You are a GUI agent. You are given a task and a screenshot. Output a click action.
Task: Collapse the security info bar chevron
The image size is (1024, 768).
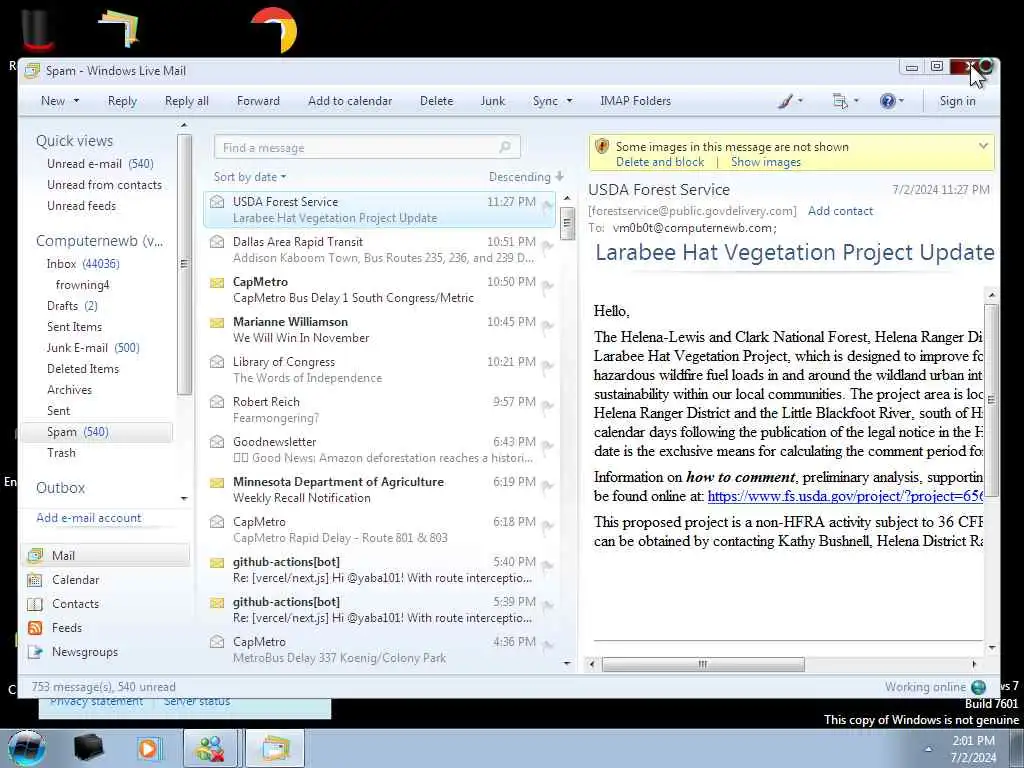pos(983,146)
